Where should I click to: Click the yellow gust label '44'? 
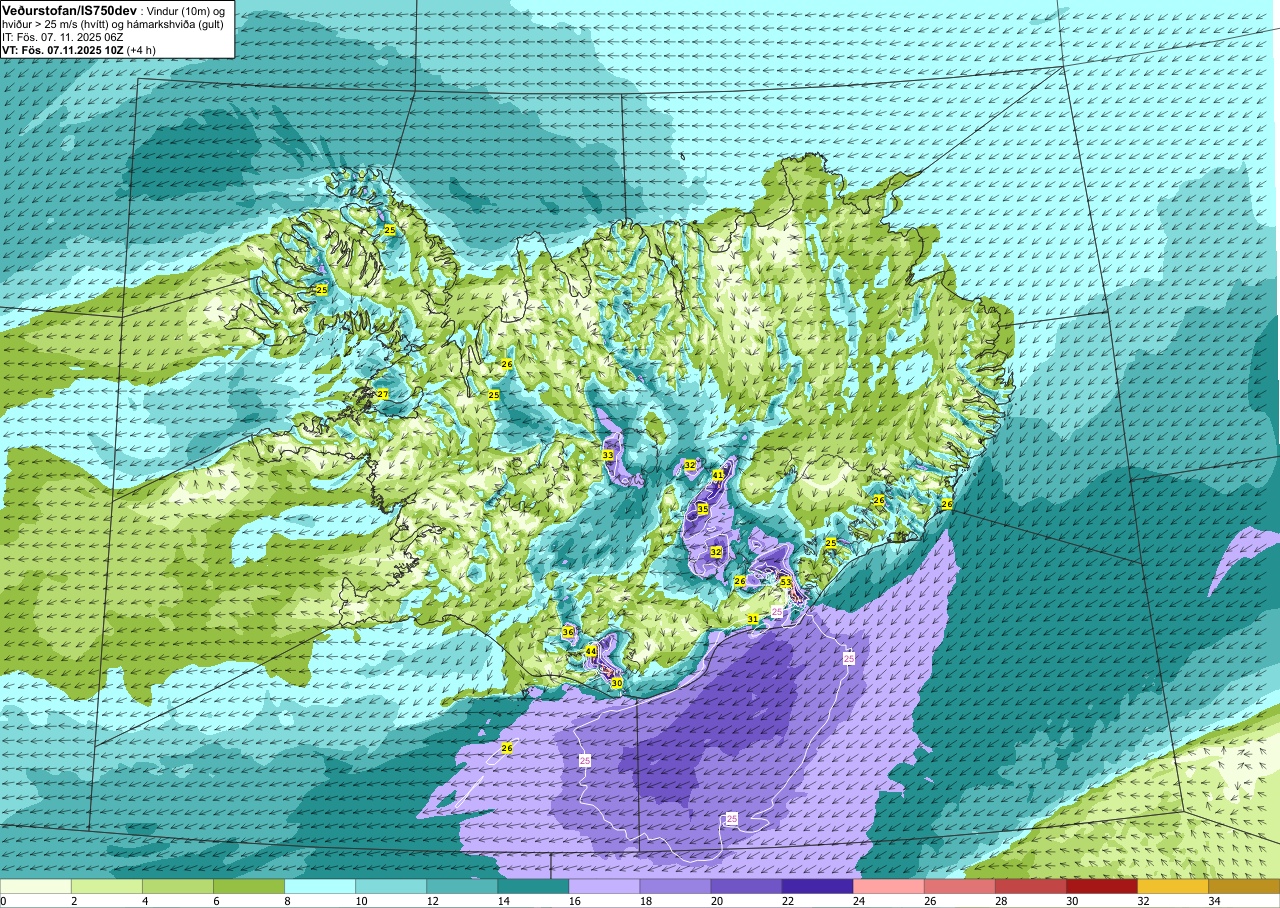591,651
